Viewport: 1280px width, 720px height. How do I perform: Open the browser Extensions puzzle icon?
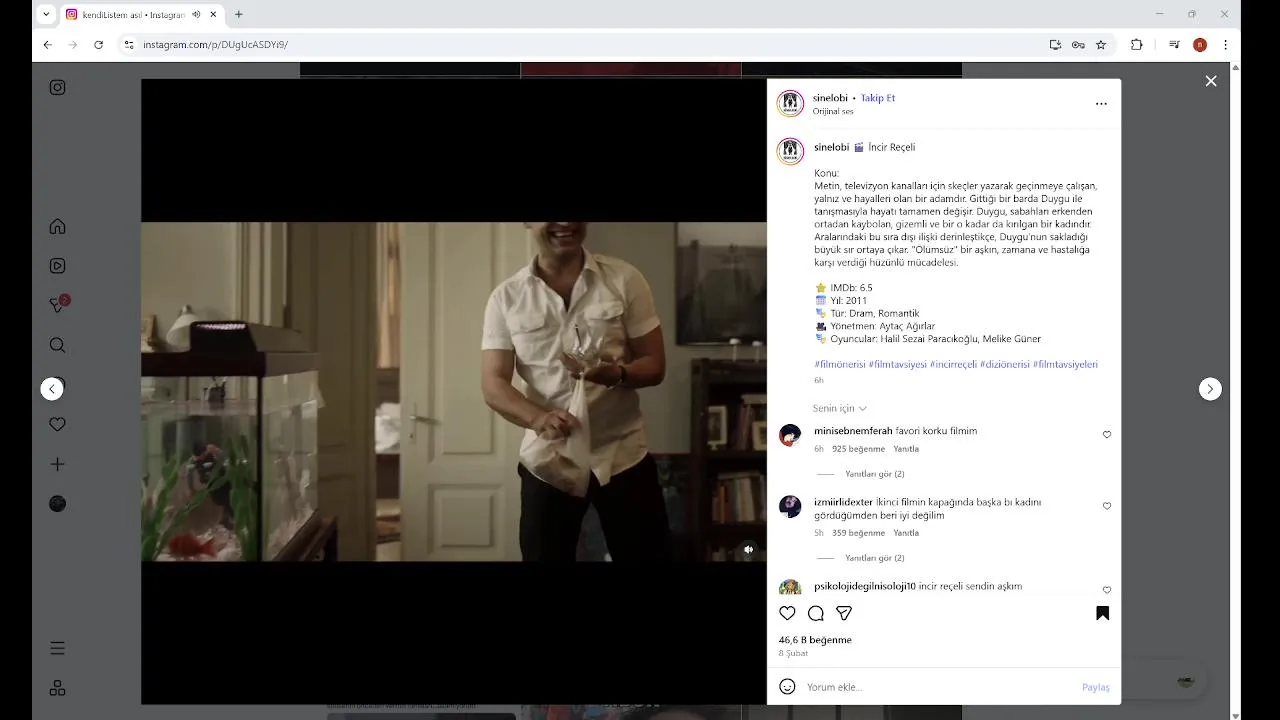[x=1136, y=44]
